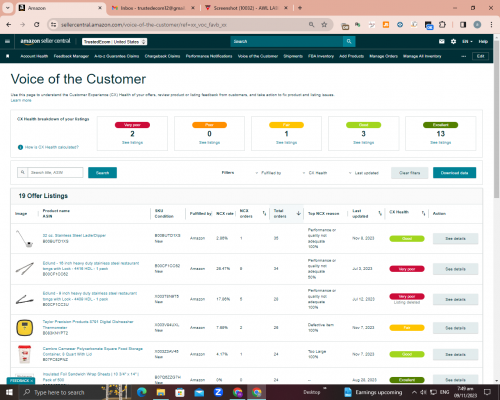Open the tab search chevron in Chrome
The image size is (500, 400).
[7, 8]
